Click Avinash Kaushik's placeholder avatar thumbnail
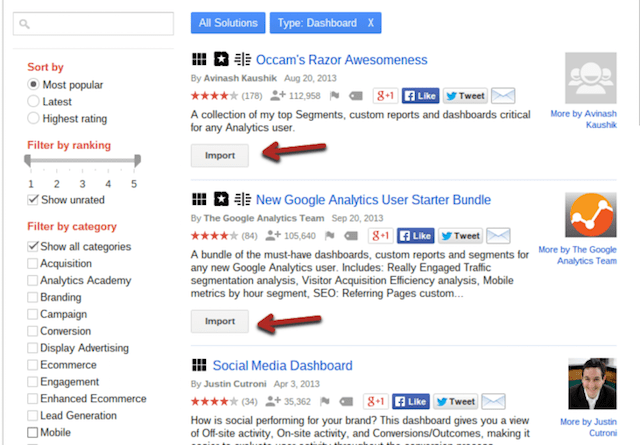 591,78
